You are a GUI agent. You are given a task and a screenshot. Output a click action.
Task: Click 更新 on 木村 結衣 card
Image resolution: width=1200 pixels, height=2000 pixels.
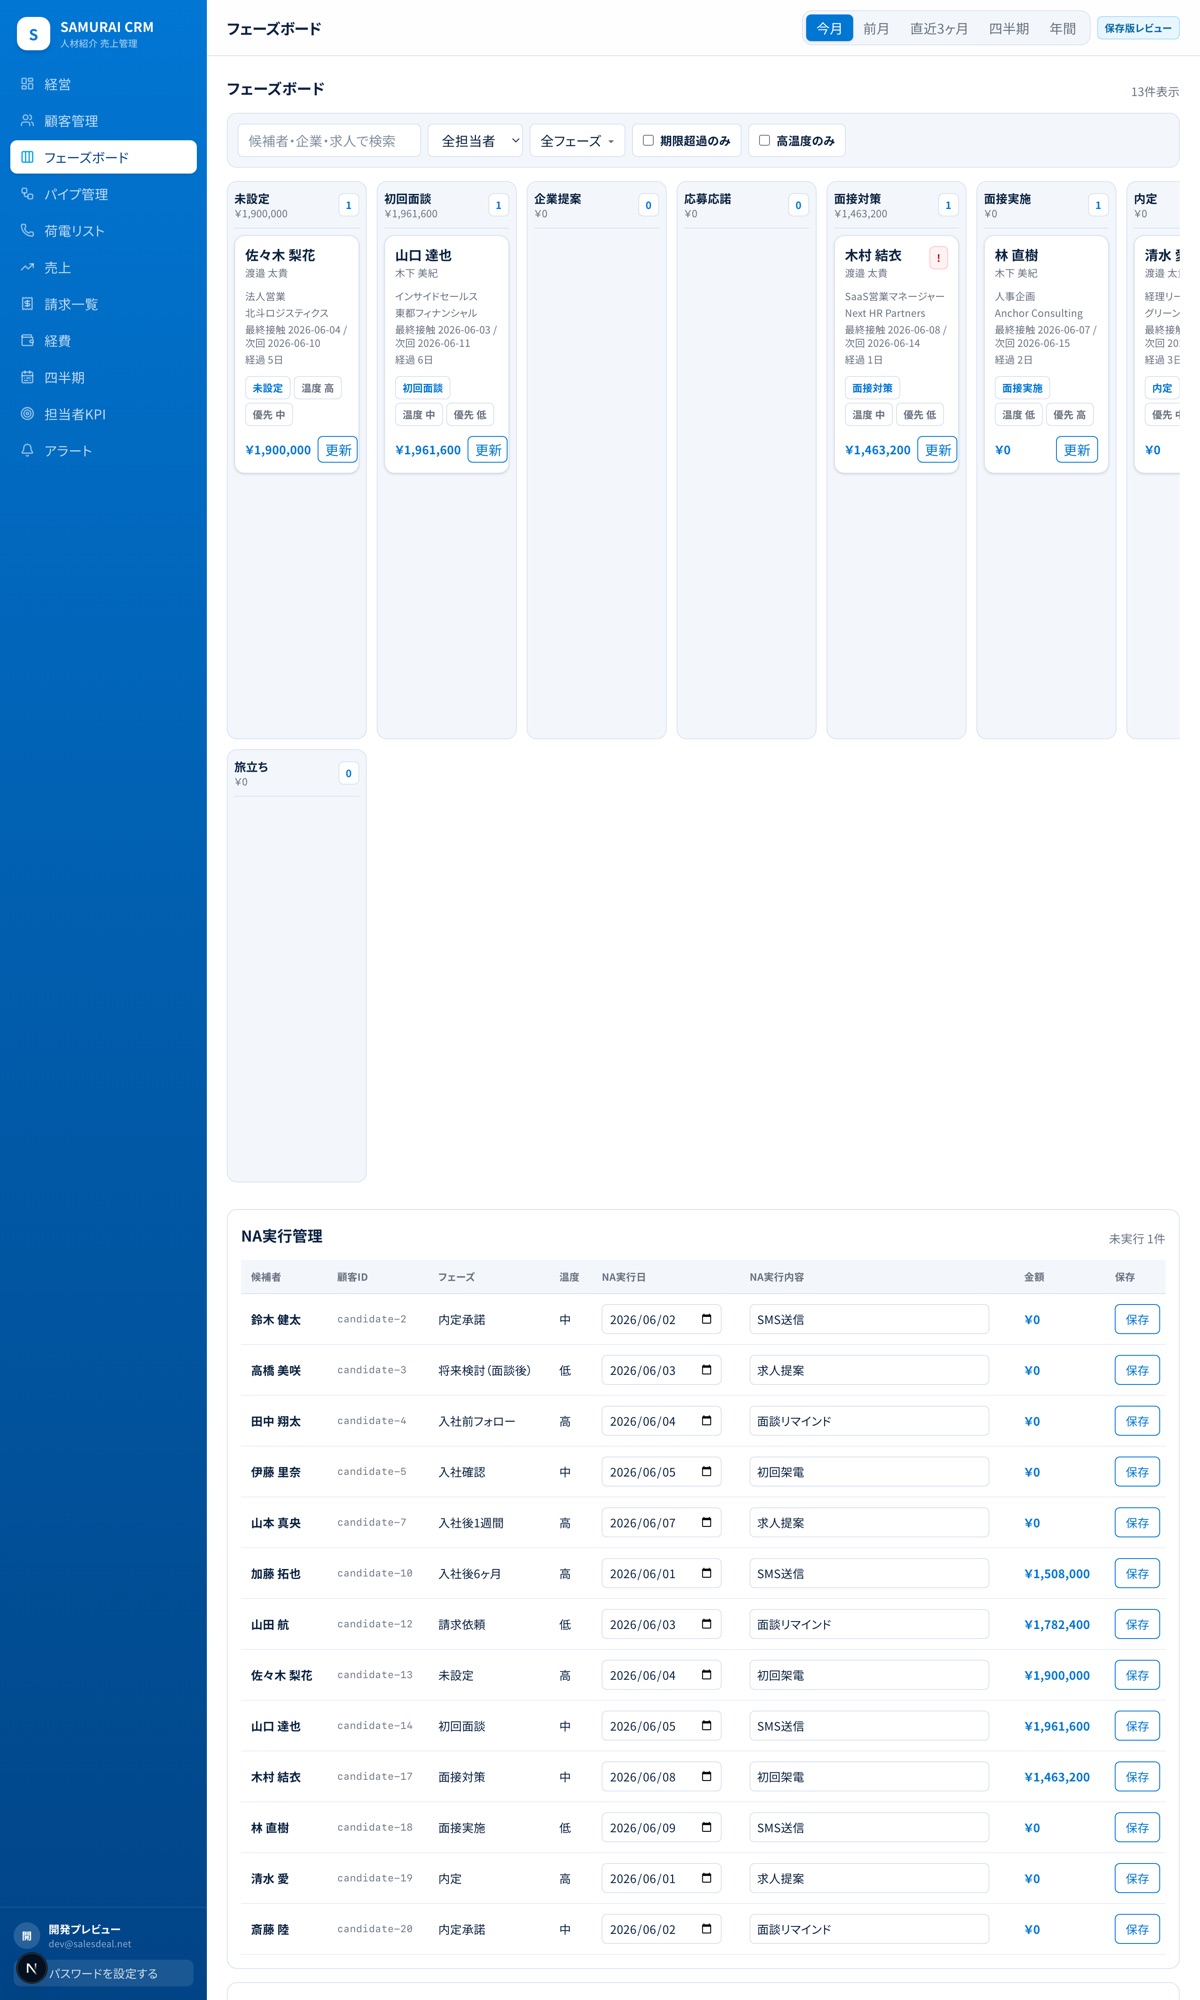pos(938,450)
